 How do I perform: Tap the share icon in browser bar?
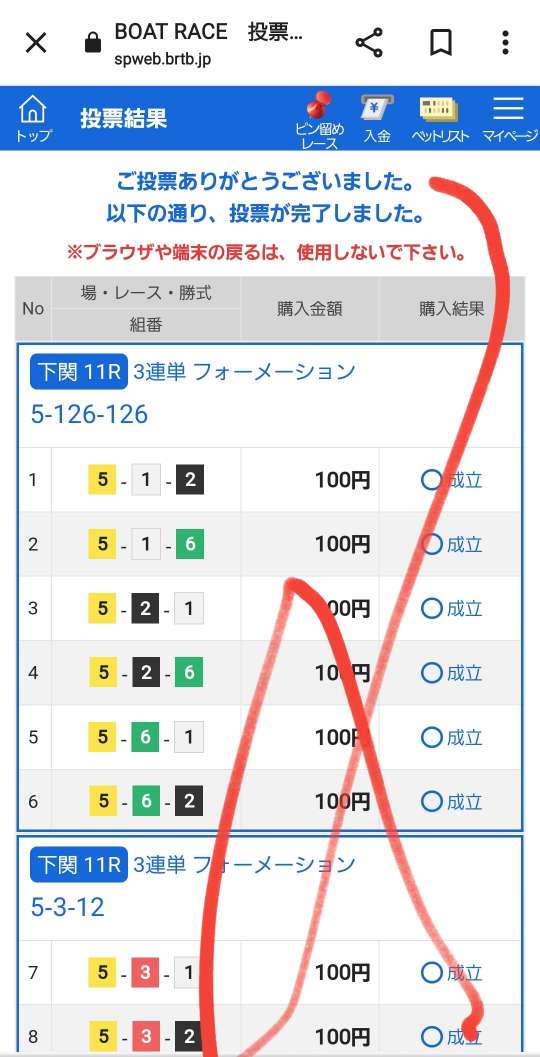point(369,43)
